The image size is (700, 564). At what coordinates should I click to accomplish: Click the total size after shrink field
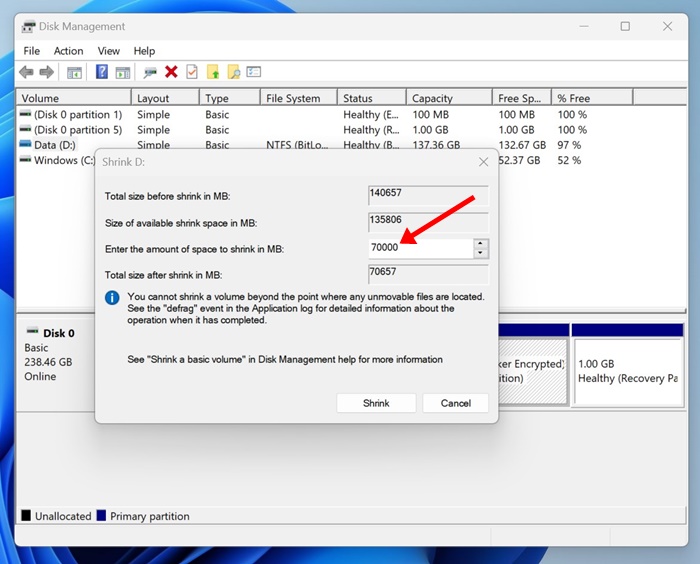pos(428,274)
